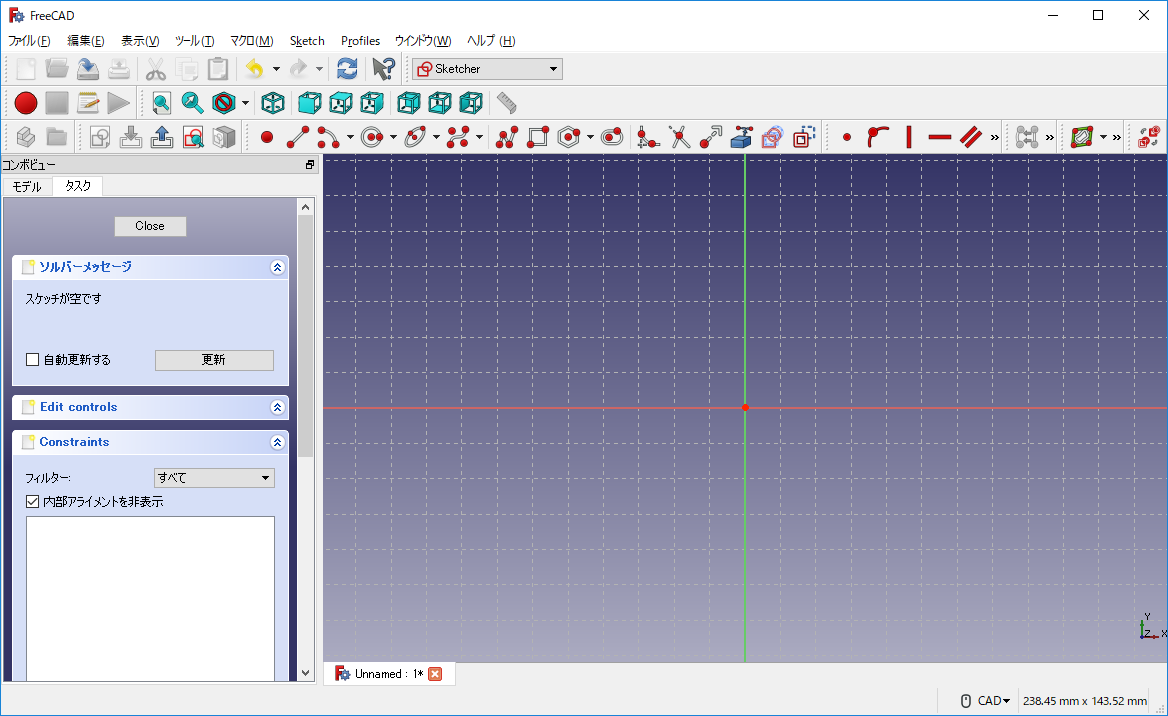Click the Refresh recompute icon

(x=347, y=69)
